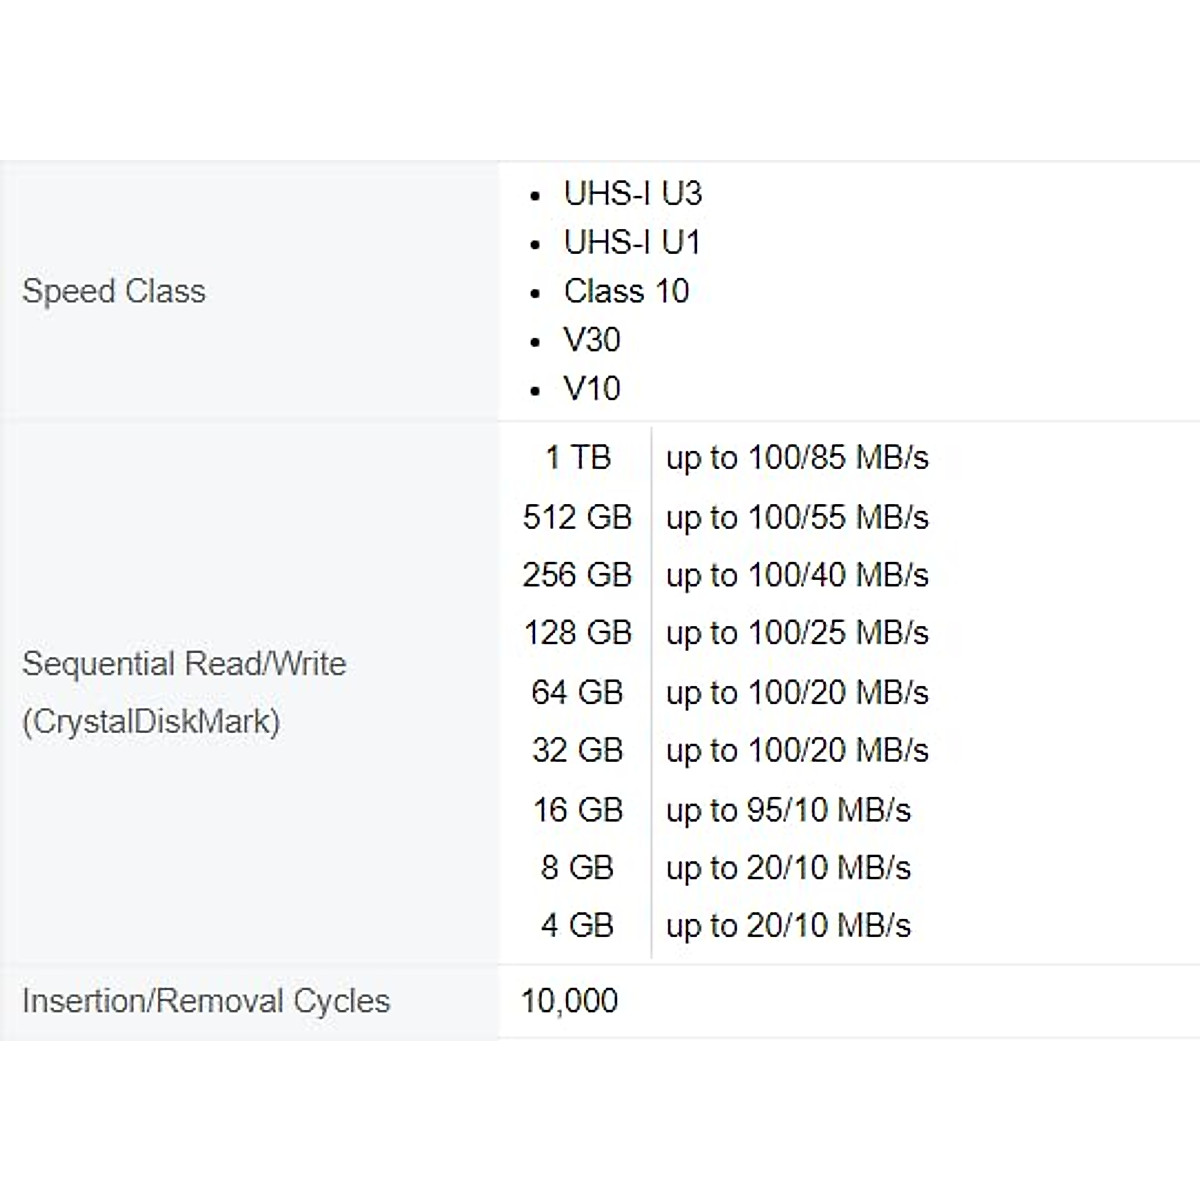
Task: Click the 16 GB capacity cell
Action: [577, 809]
